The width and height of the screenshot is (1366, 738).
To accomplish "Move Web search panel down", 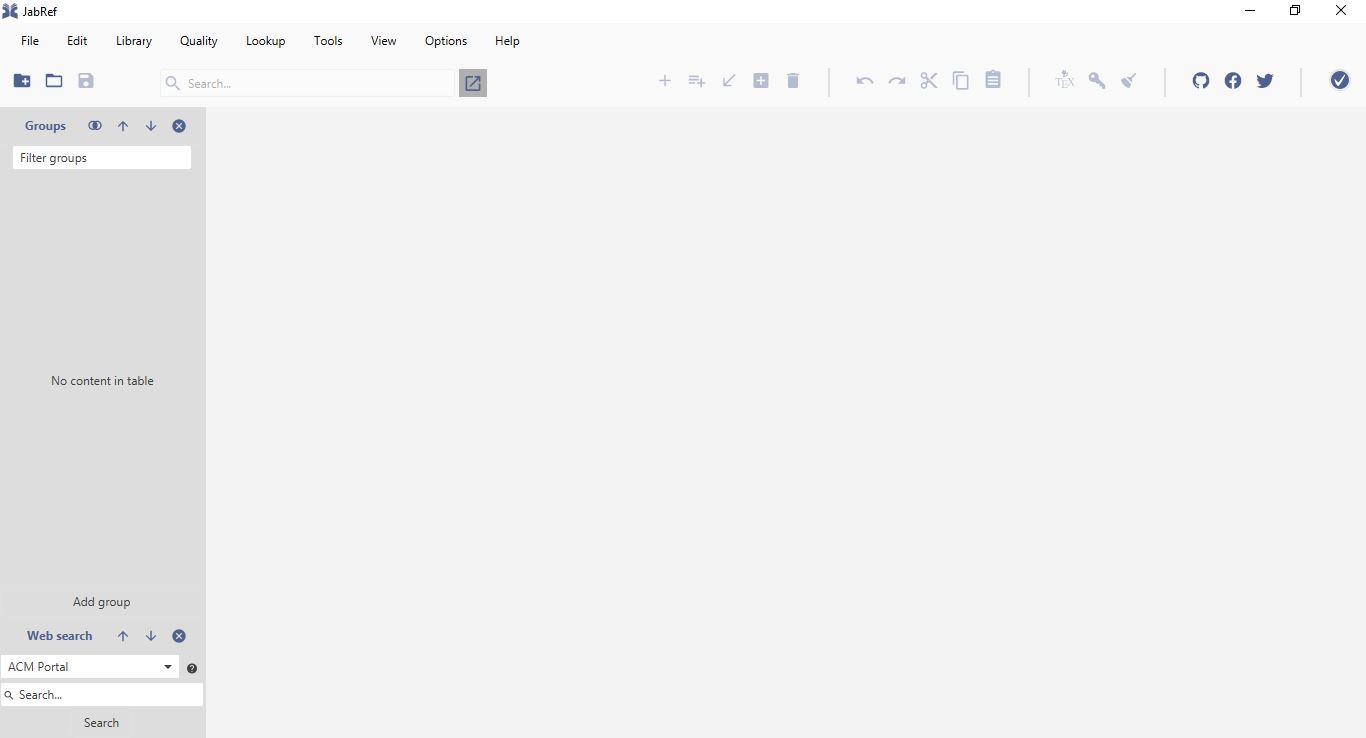I will (151, 636).
